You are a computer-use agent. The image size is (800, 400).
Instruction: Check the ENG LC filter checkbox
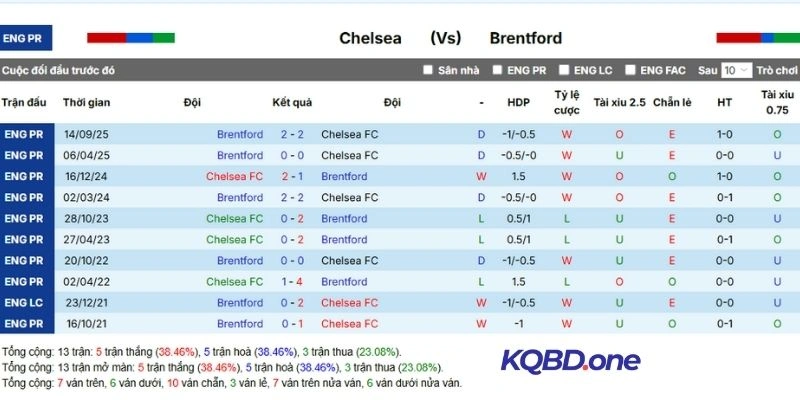(564, 70)
